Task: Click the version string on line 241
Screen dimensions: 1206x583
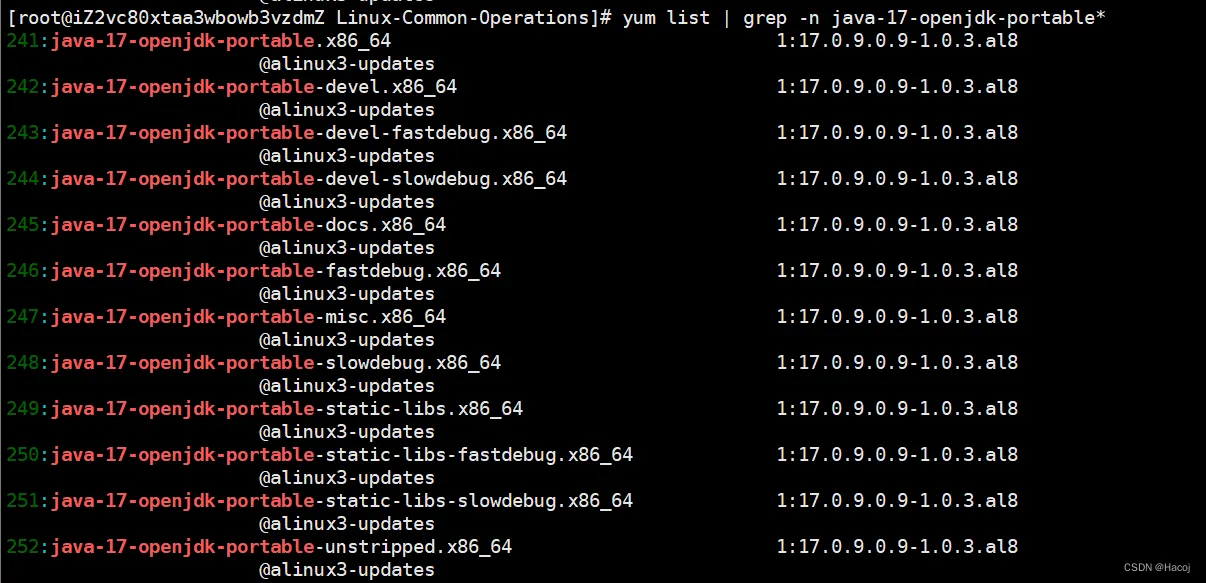Action: [897, 41]
